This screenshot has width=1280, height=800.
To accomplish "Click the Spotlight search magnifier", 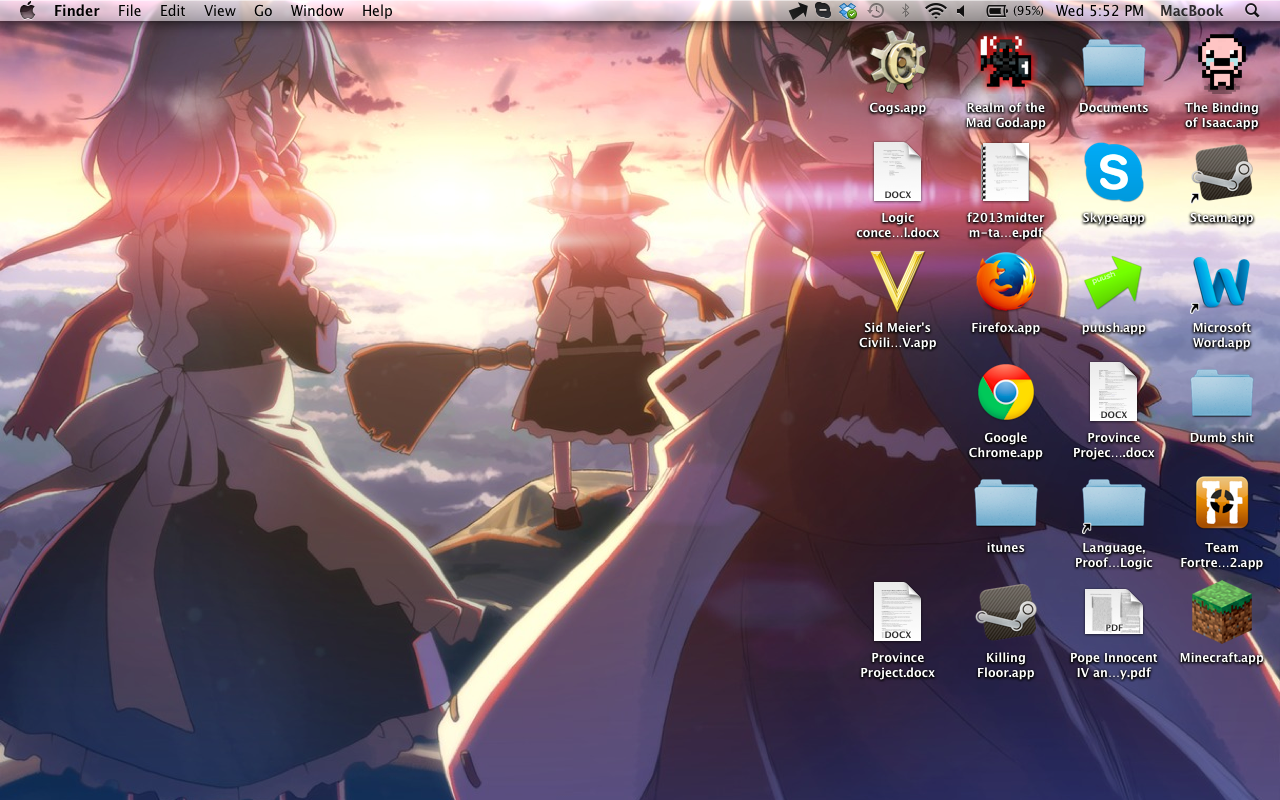I will (x=1252, y=11).
